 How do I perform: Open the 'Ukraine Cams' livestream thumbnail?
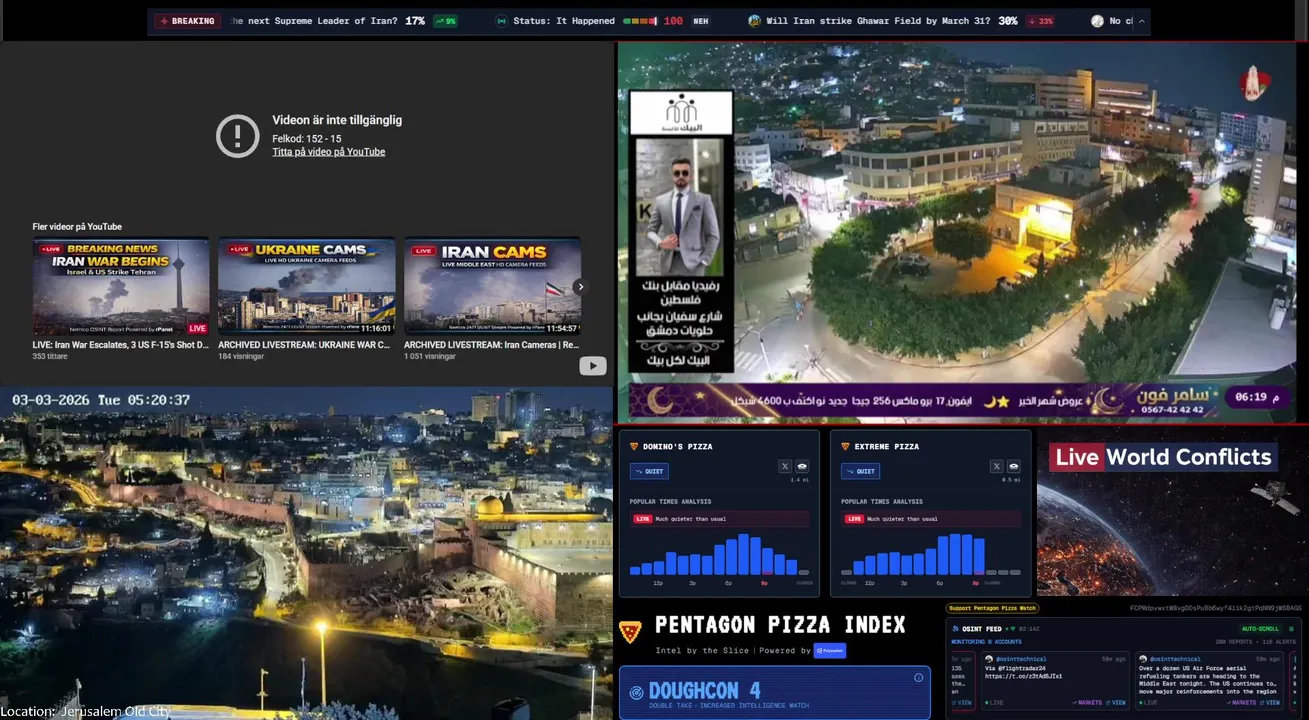pos(307,286)
